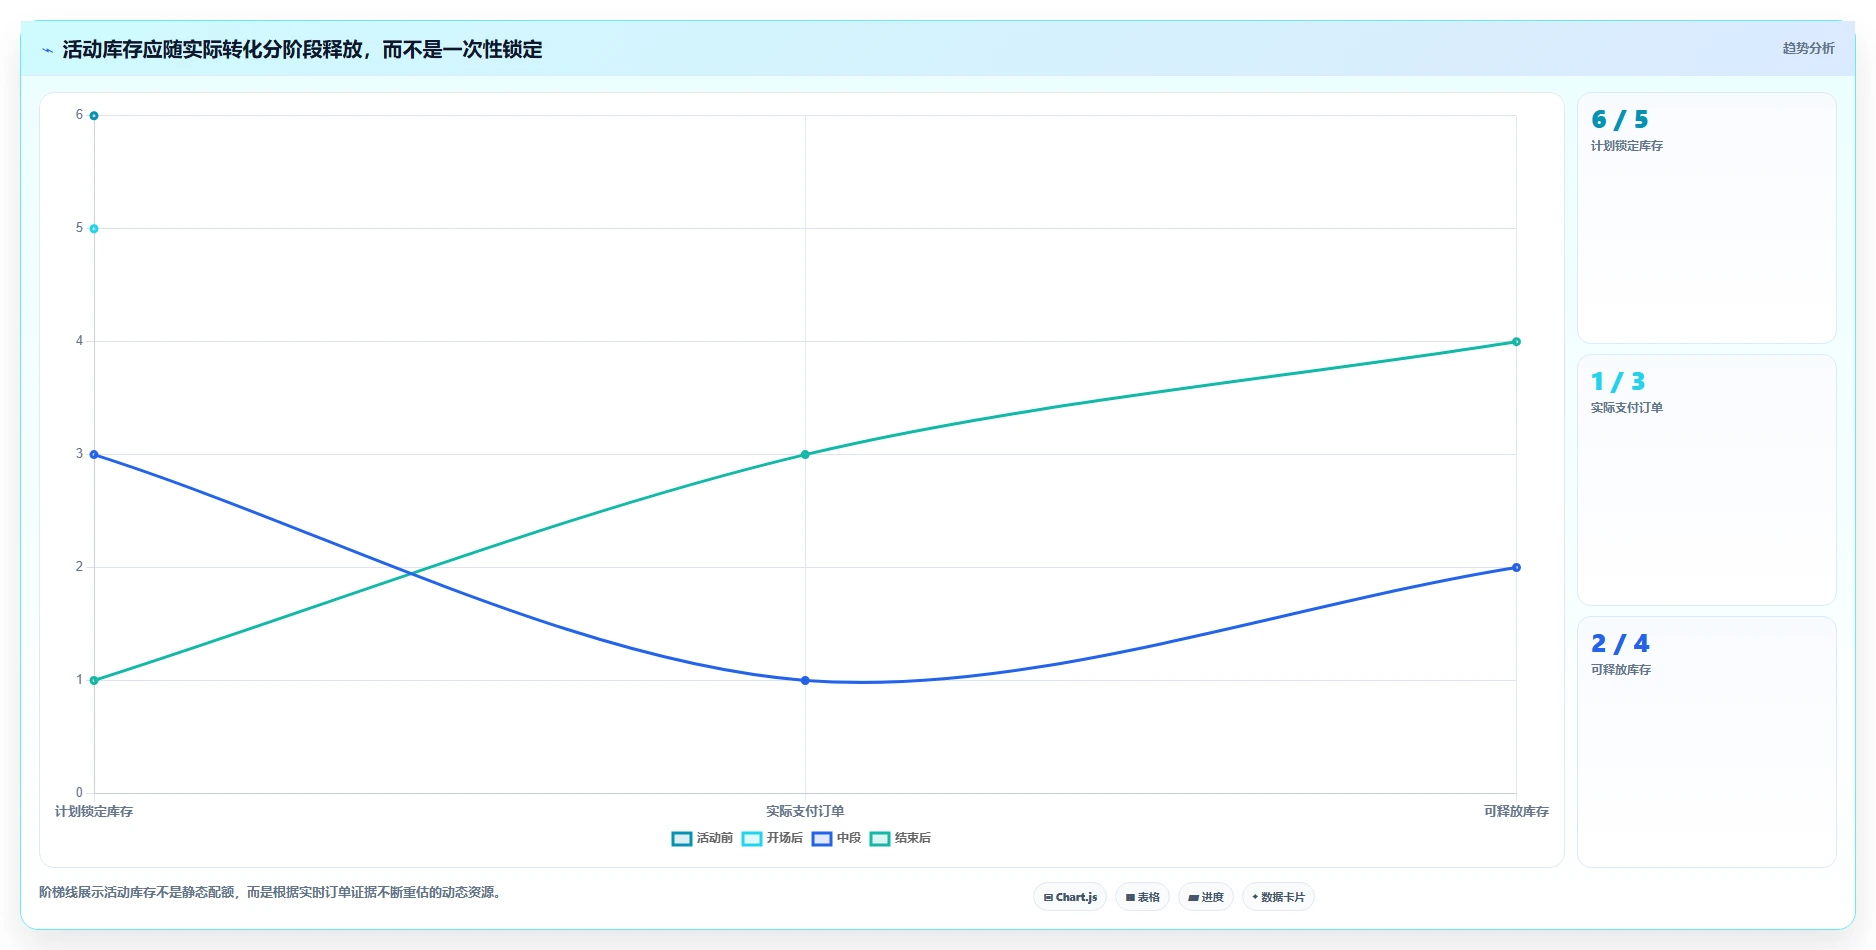Toggle the 结束后 legend swatch

pyautogui.click(x=880, y=839)
